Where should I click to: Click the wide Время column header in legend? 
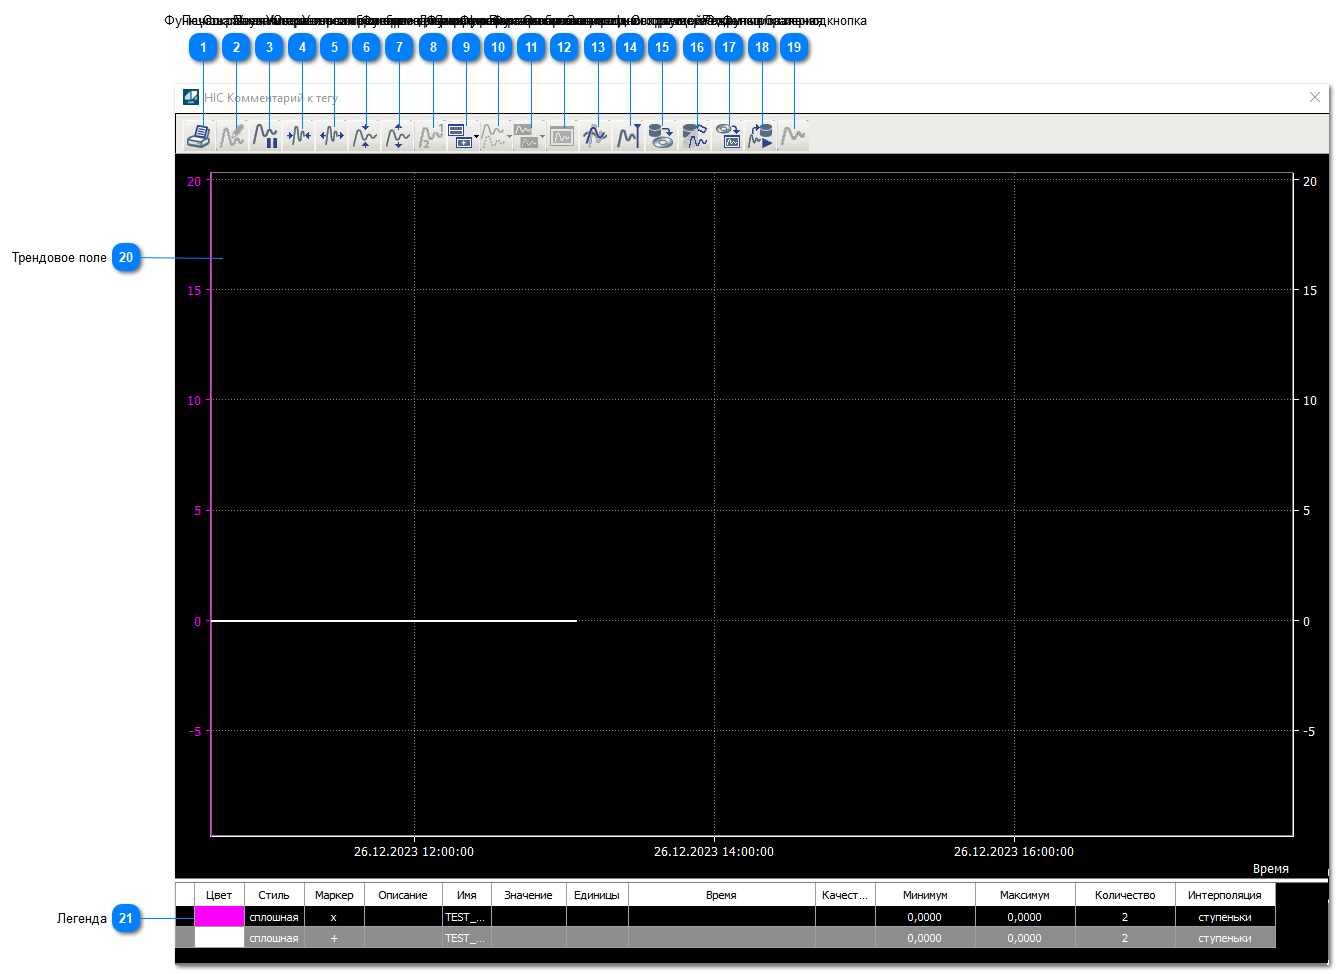point(721,895)
